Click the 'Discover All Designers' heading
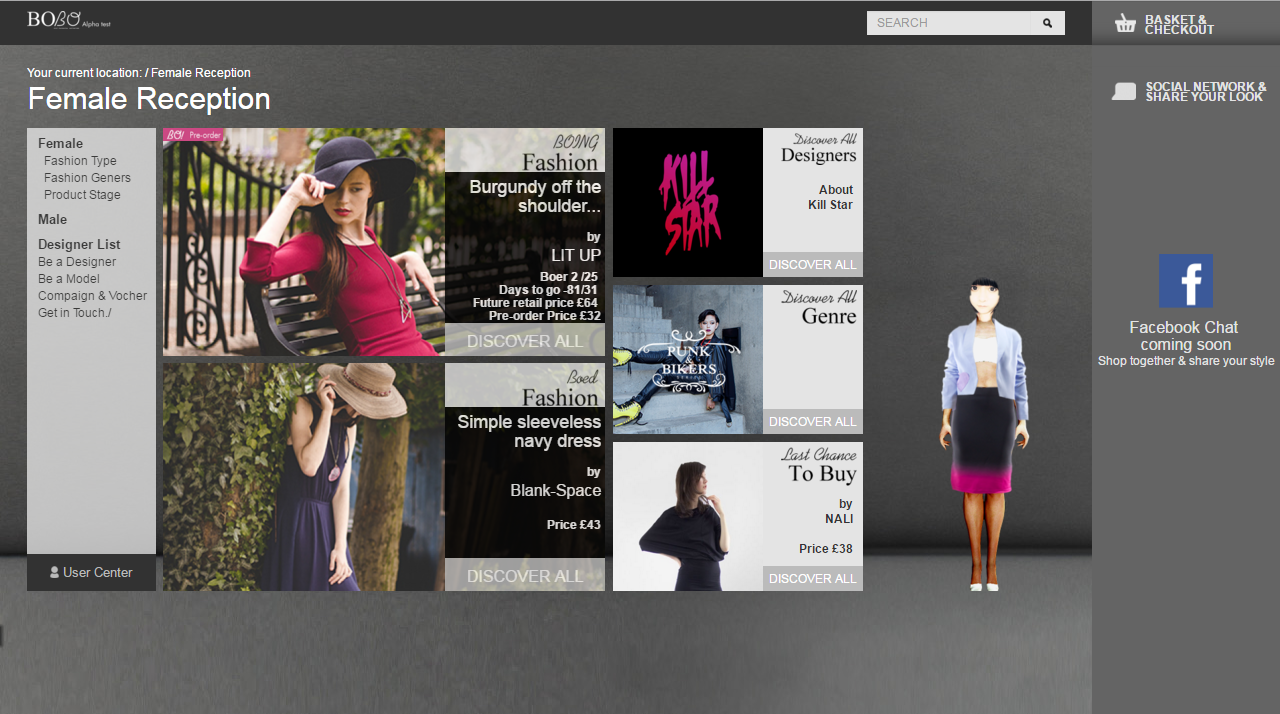This screenshot has height=714, width=1280. pos(819,148)
